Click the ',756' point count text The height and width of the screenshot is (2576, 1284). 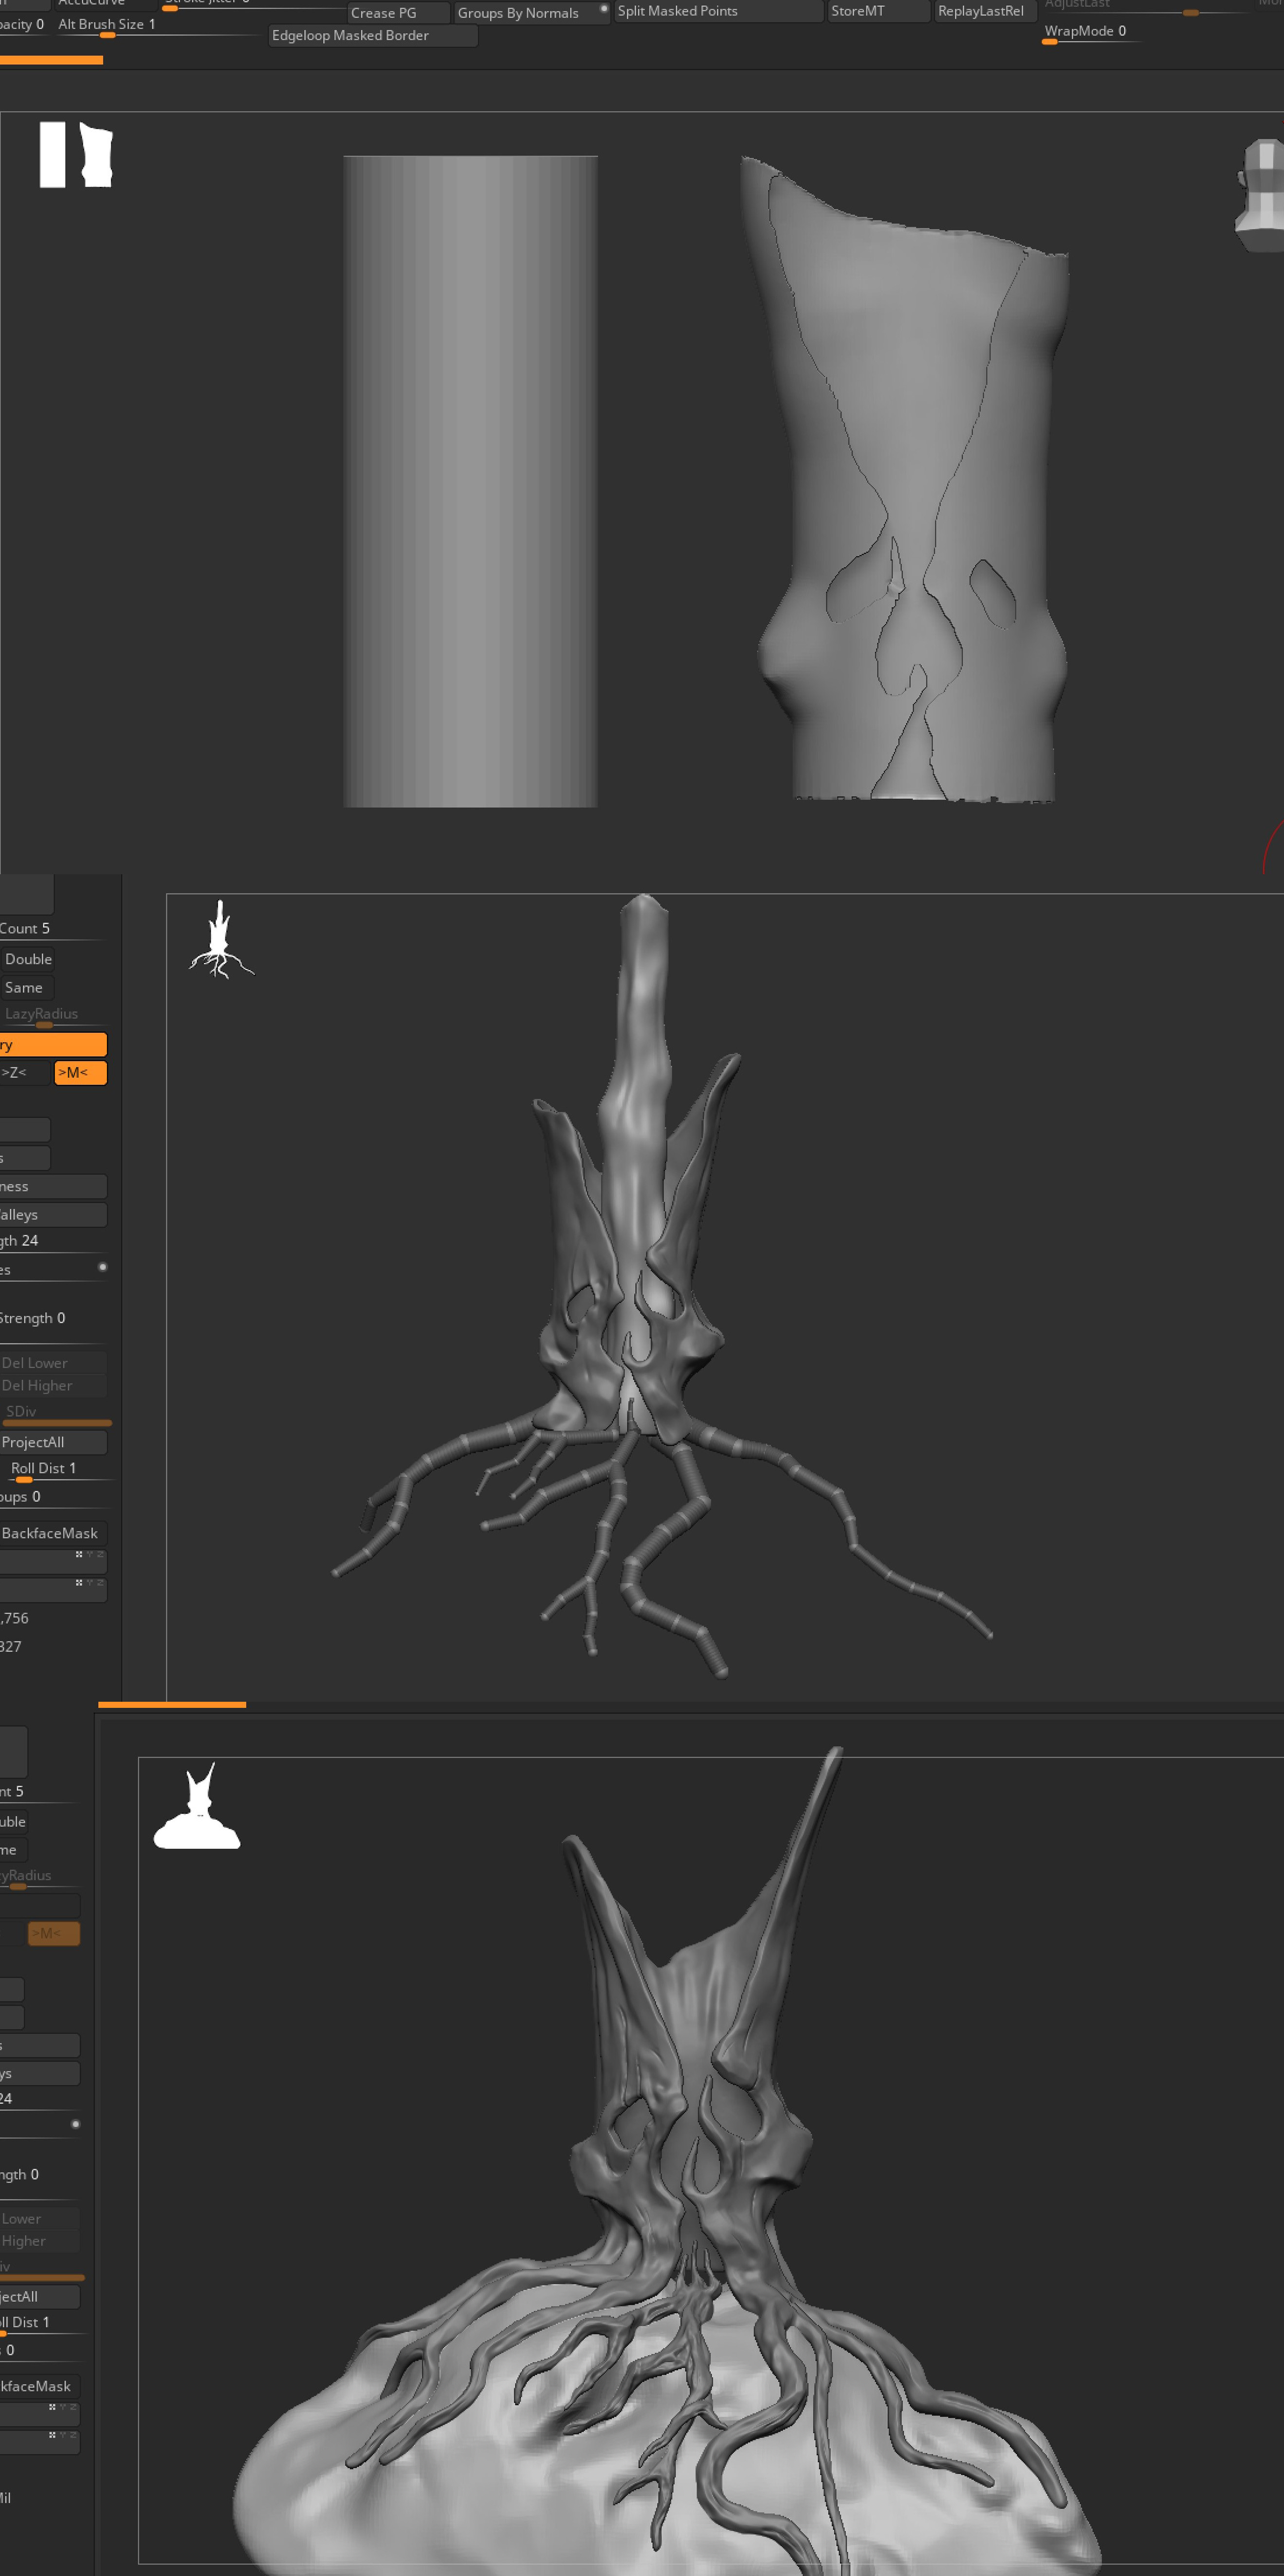coord(15,1618)
